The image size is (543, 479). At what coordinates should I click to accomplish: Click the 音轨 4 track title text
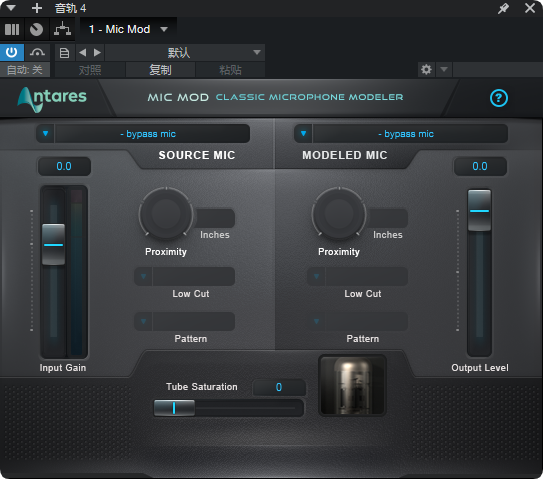point(70,8)
